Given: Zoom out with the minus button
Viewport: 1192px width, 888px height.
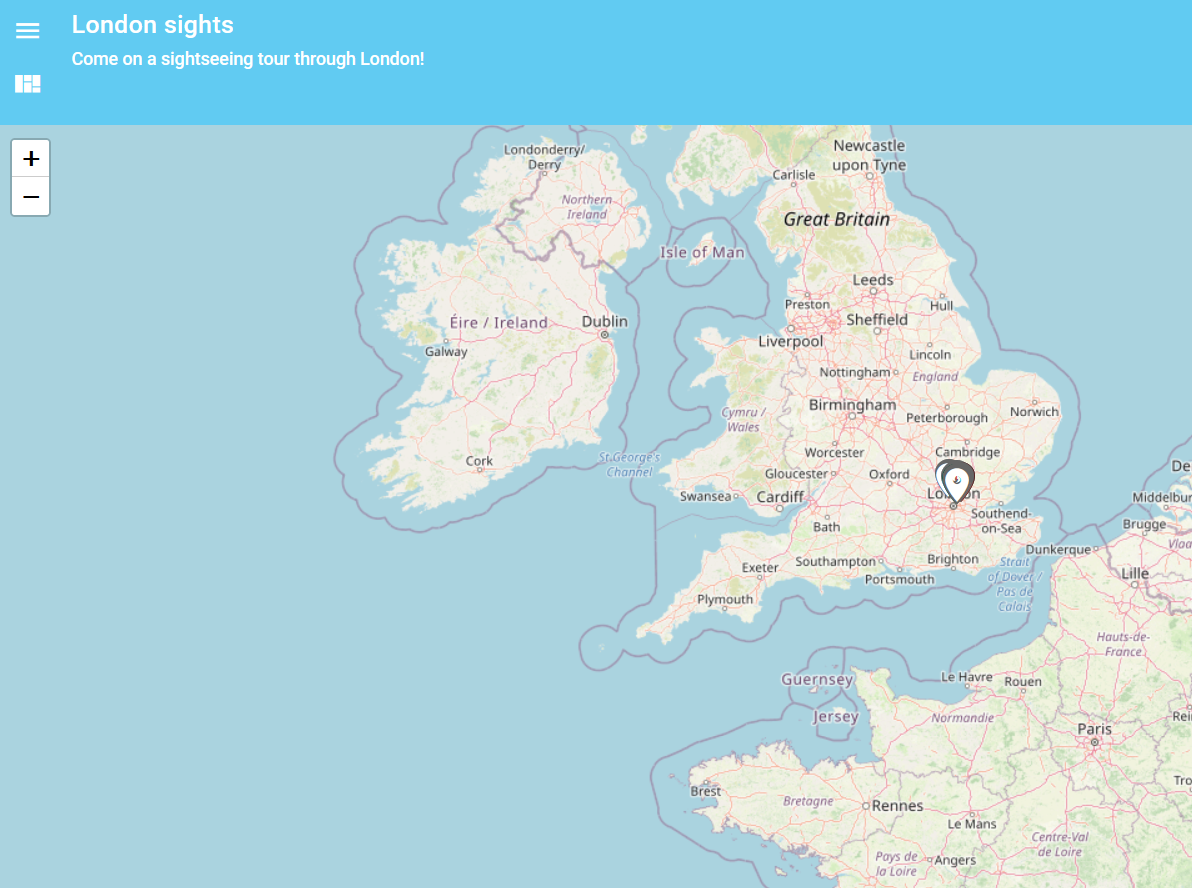Looking at the screenshot, I should [31, 197].
